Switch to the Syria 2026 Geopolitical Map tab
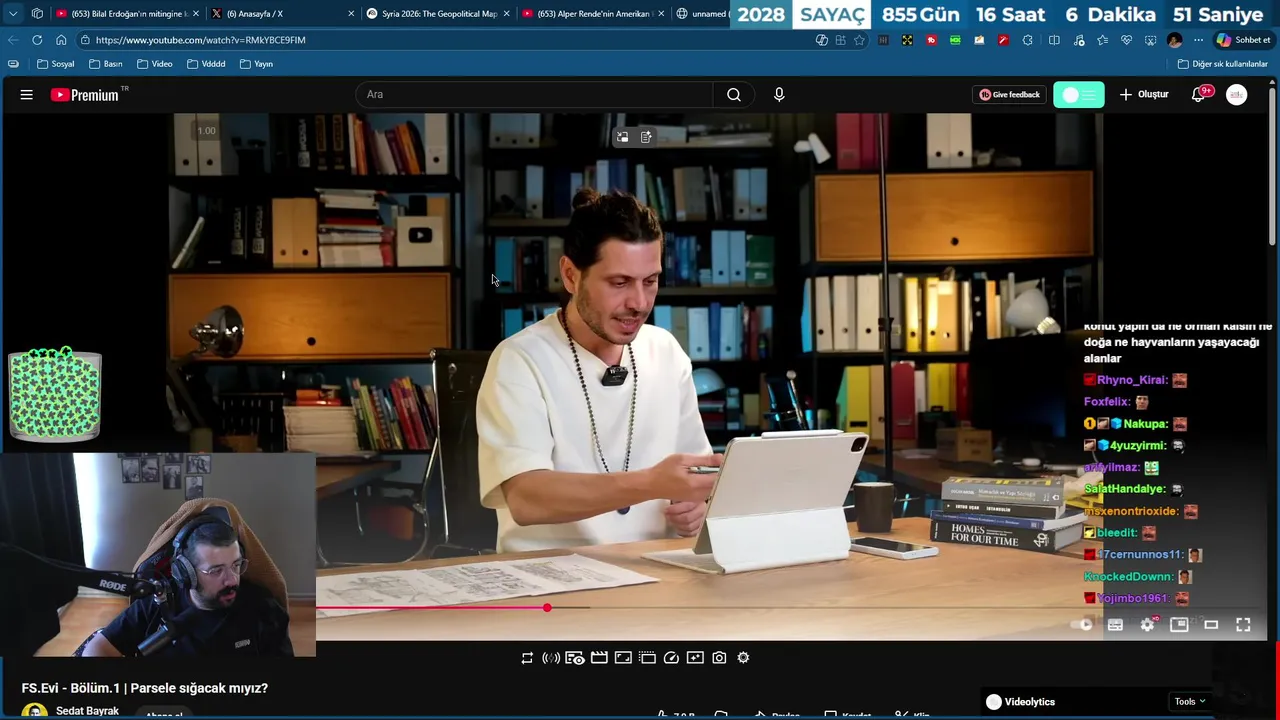The image size is (1280, 720). pyautogui.click(x=439, y=14)
